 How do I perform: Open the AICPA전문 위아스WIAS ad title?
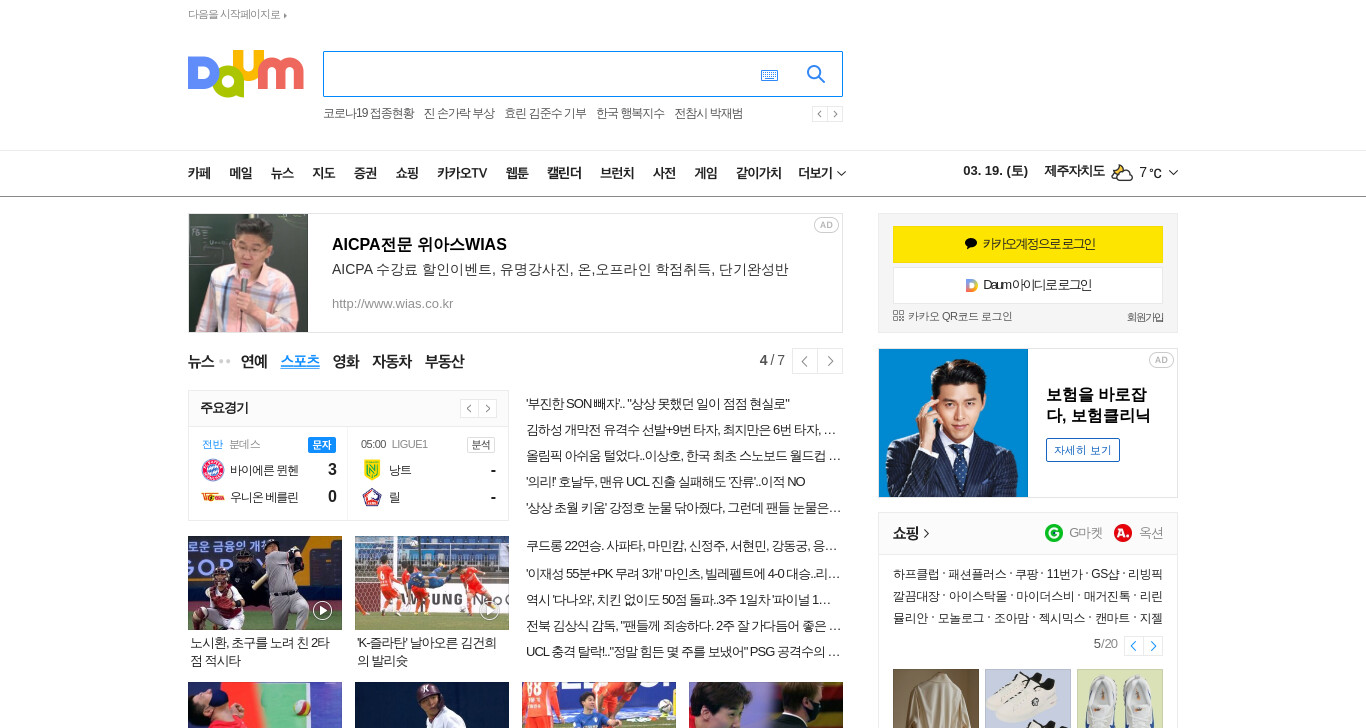(419, 245)
